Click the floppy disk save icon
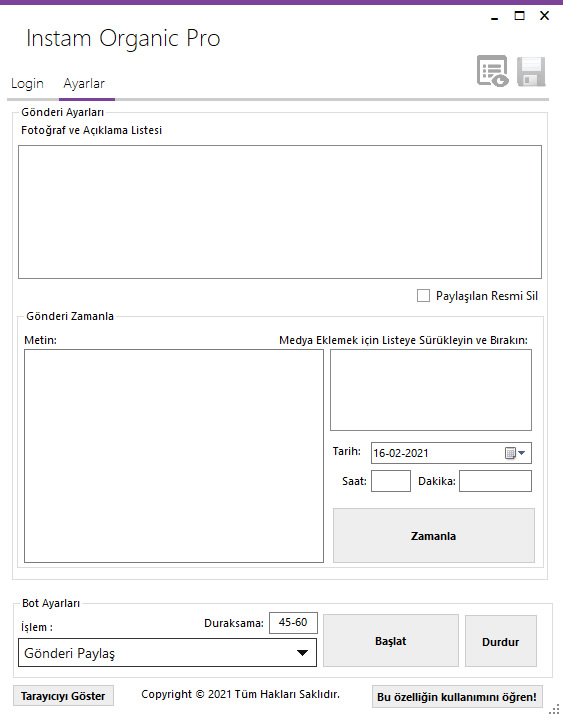Screen dimensions: 563x718 point(531,71)
